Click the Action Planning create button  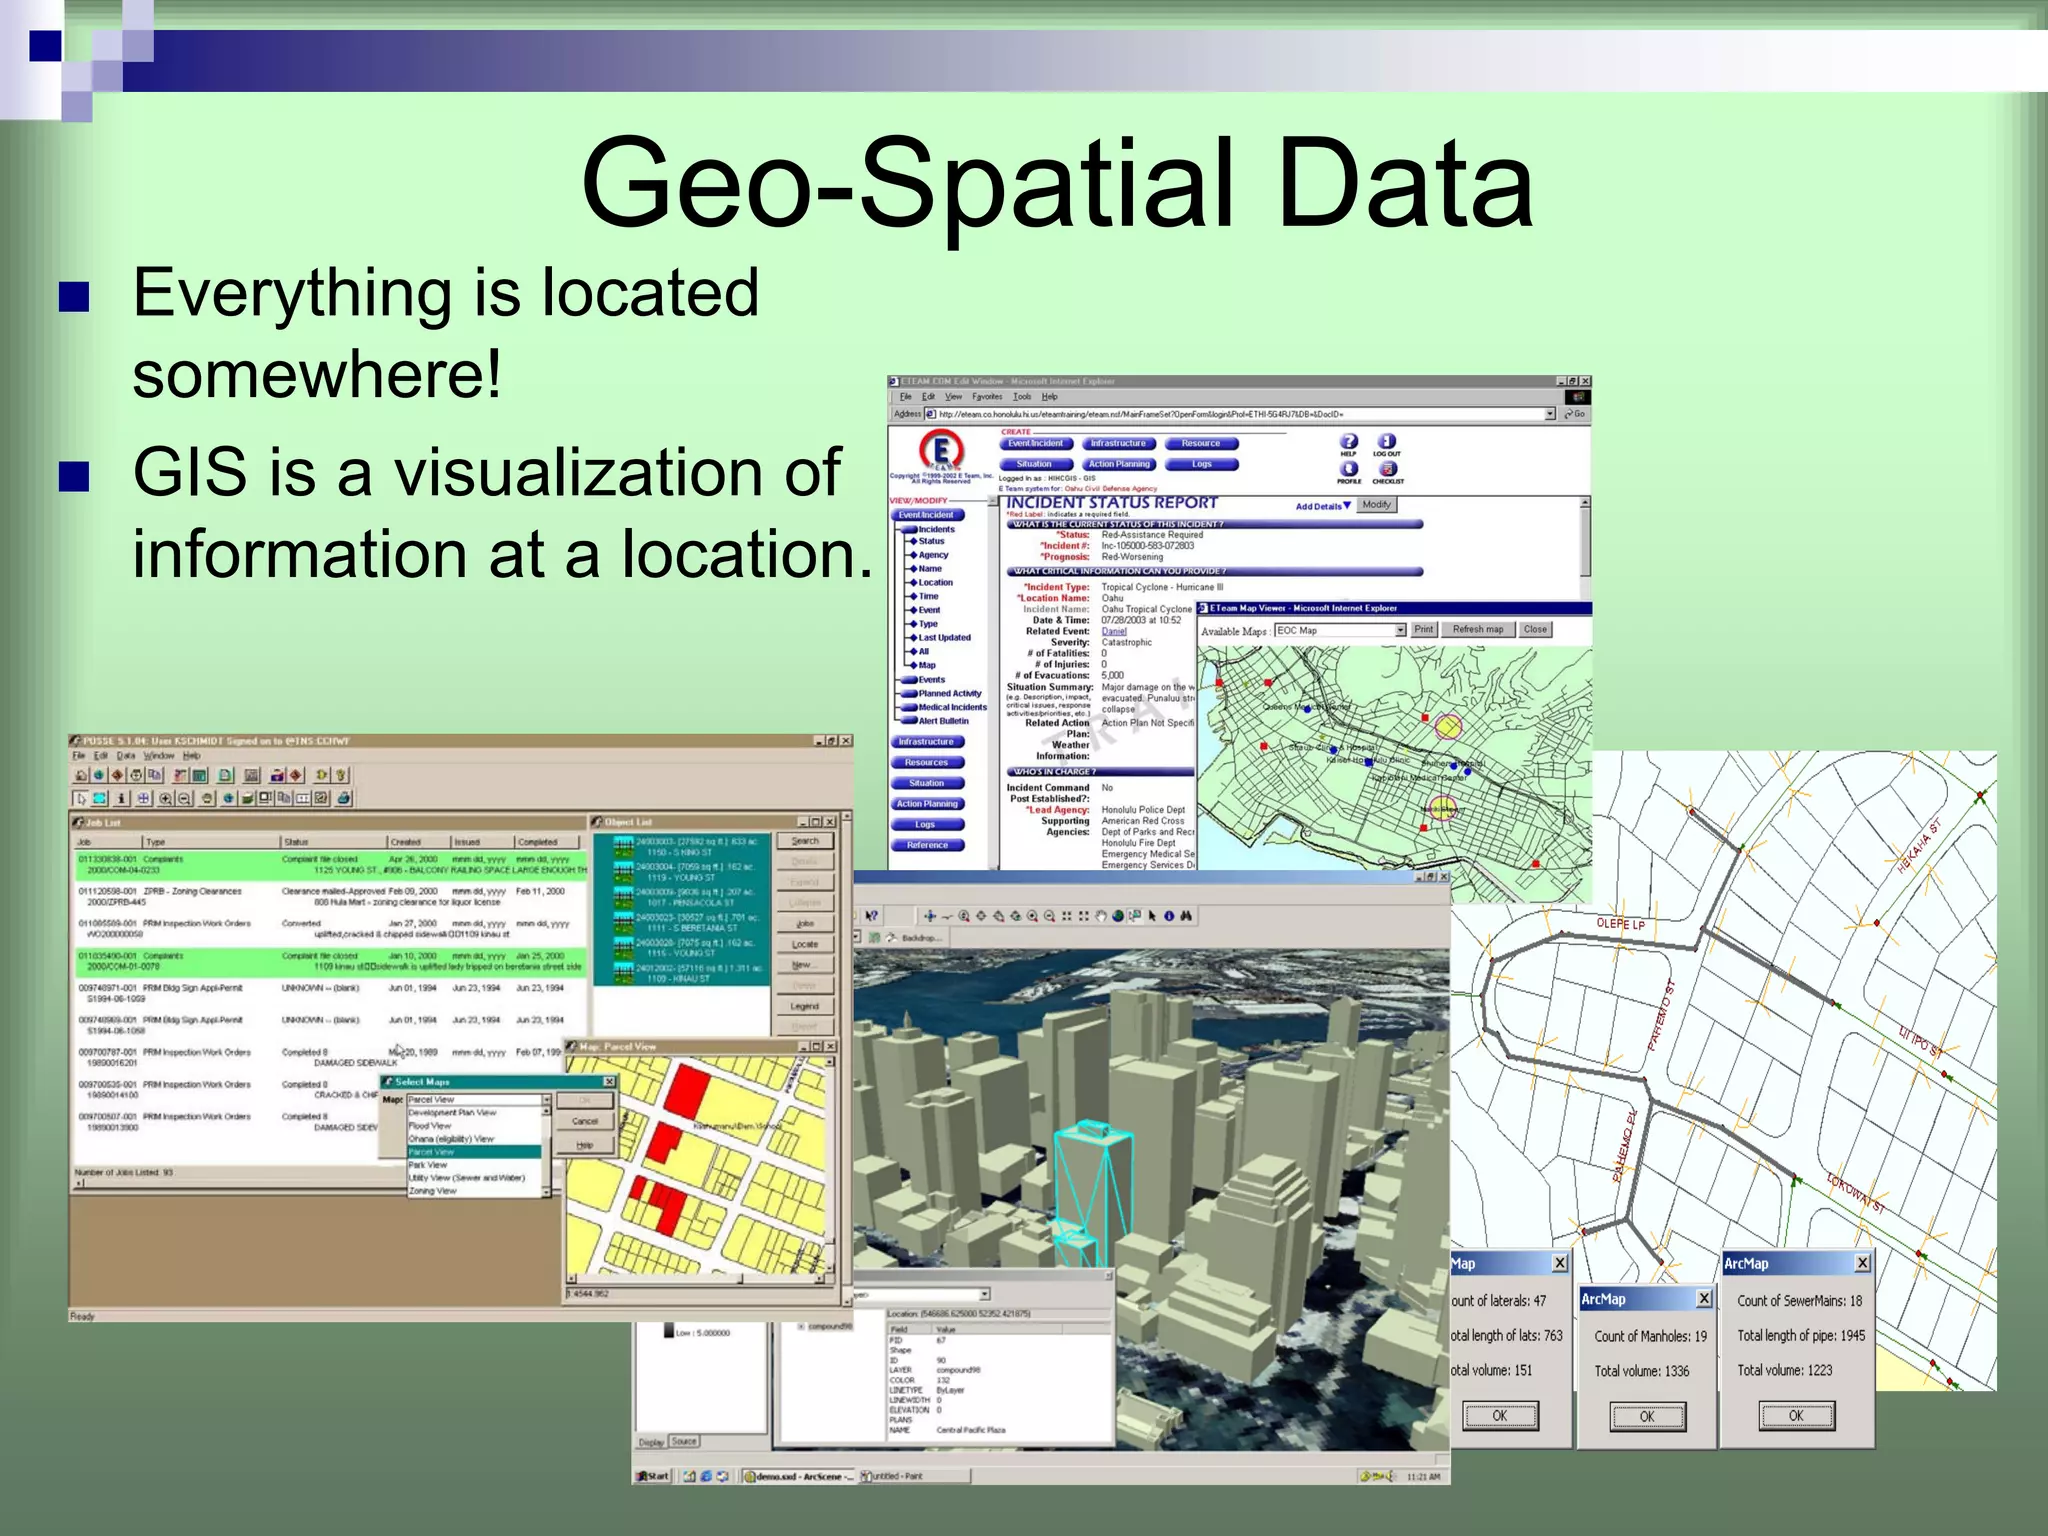point(1119,464)
